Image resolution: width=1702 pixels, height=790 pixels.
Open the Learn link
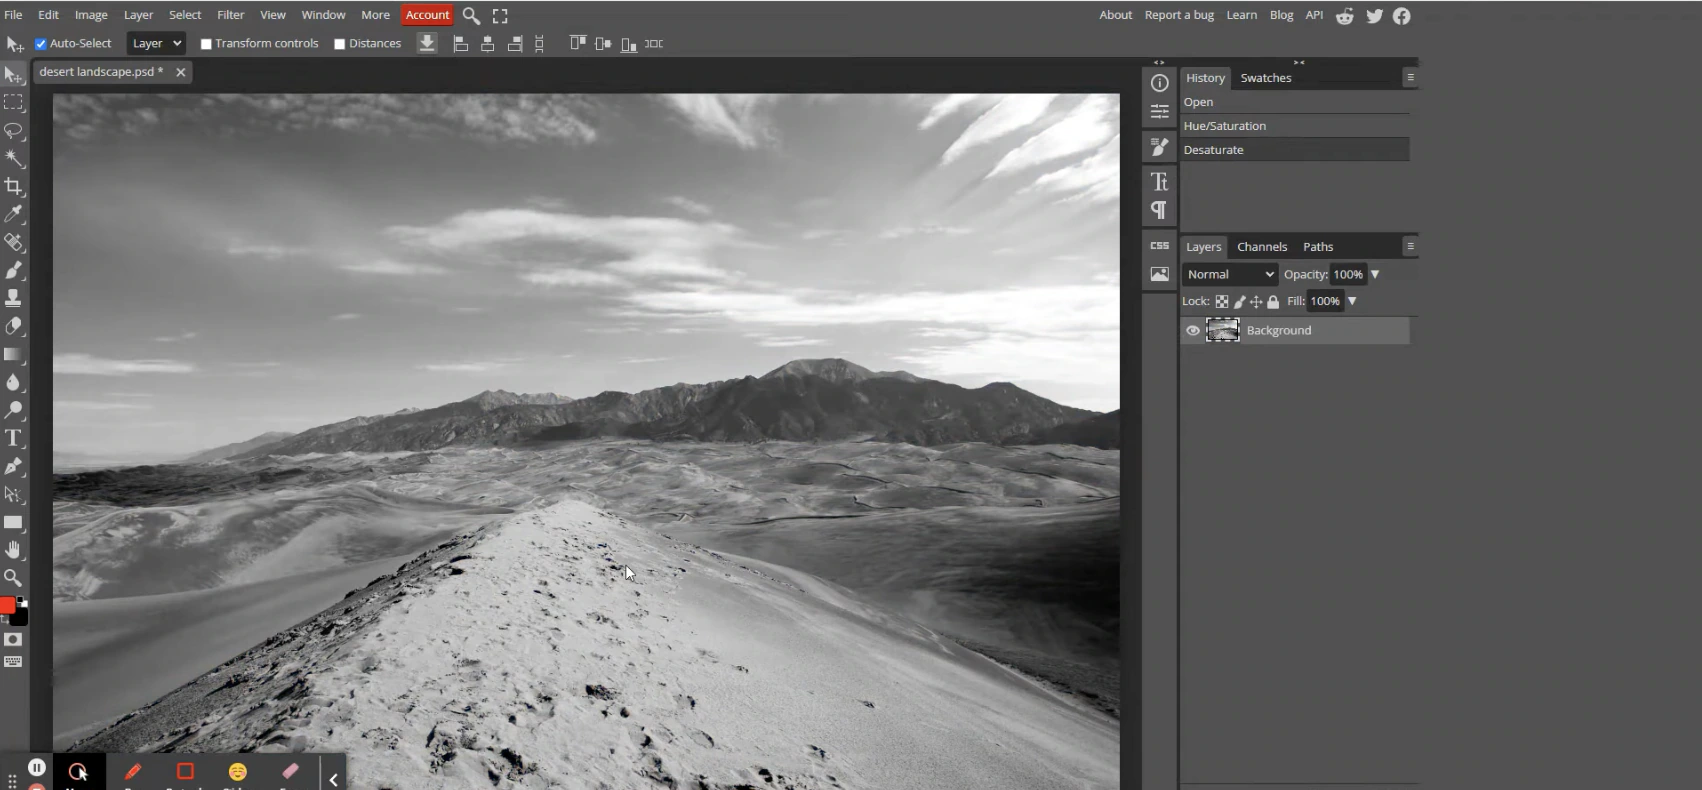click(1242, 15)
